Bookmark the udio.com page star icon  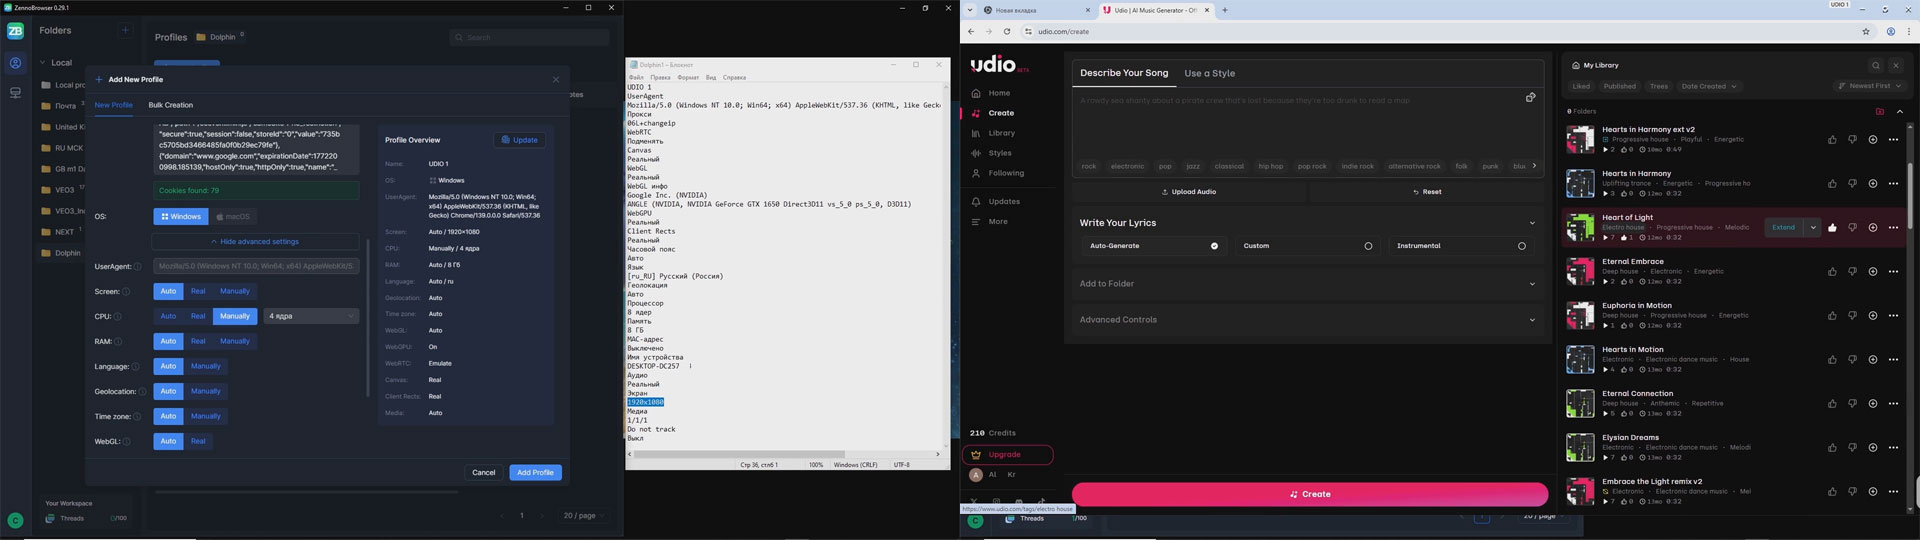pos(1866,31)
